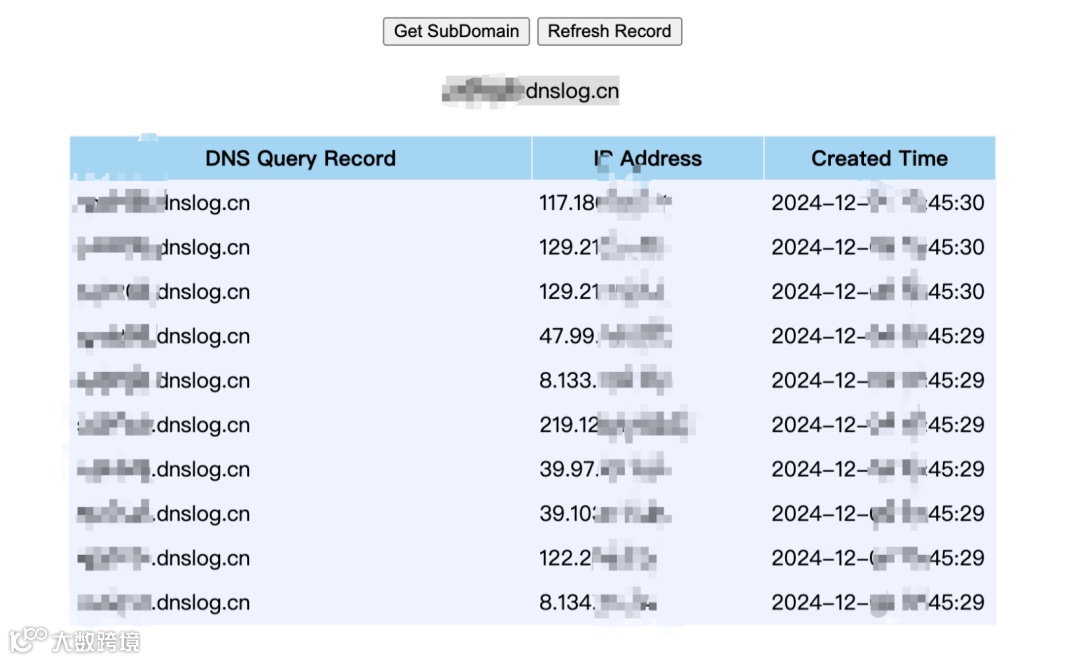Click the created time in the 219.12 row
The image size is (1080, 661).
coord(878,425)
